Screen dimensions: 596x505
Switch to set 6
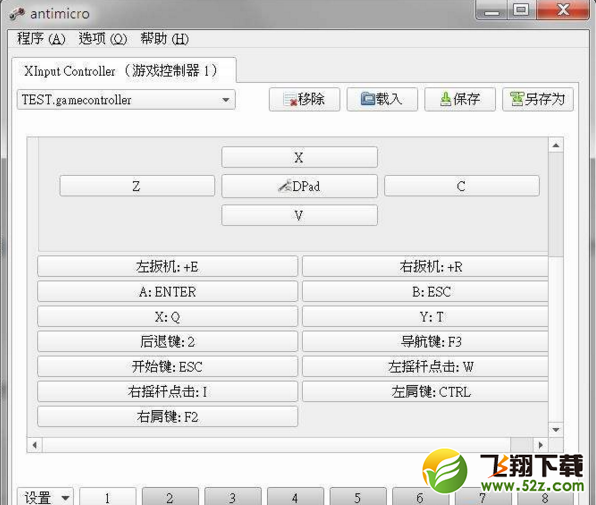(x=420, y=497)
